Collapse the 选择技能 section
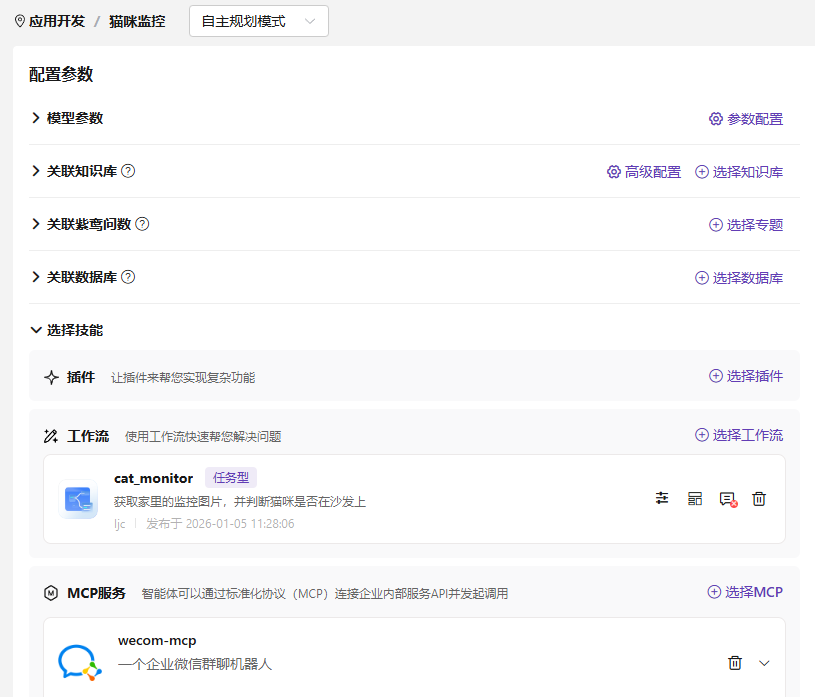The height and width of the screenshot is (697, 815). pyautogui.click(x=36, y=330)
